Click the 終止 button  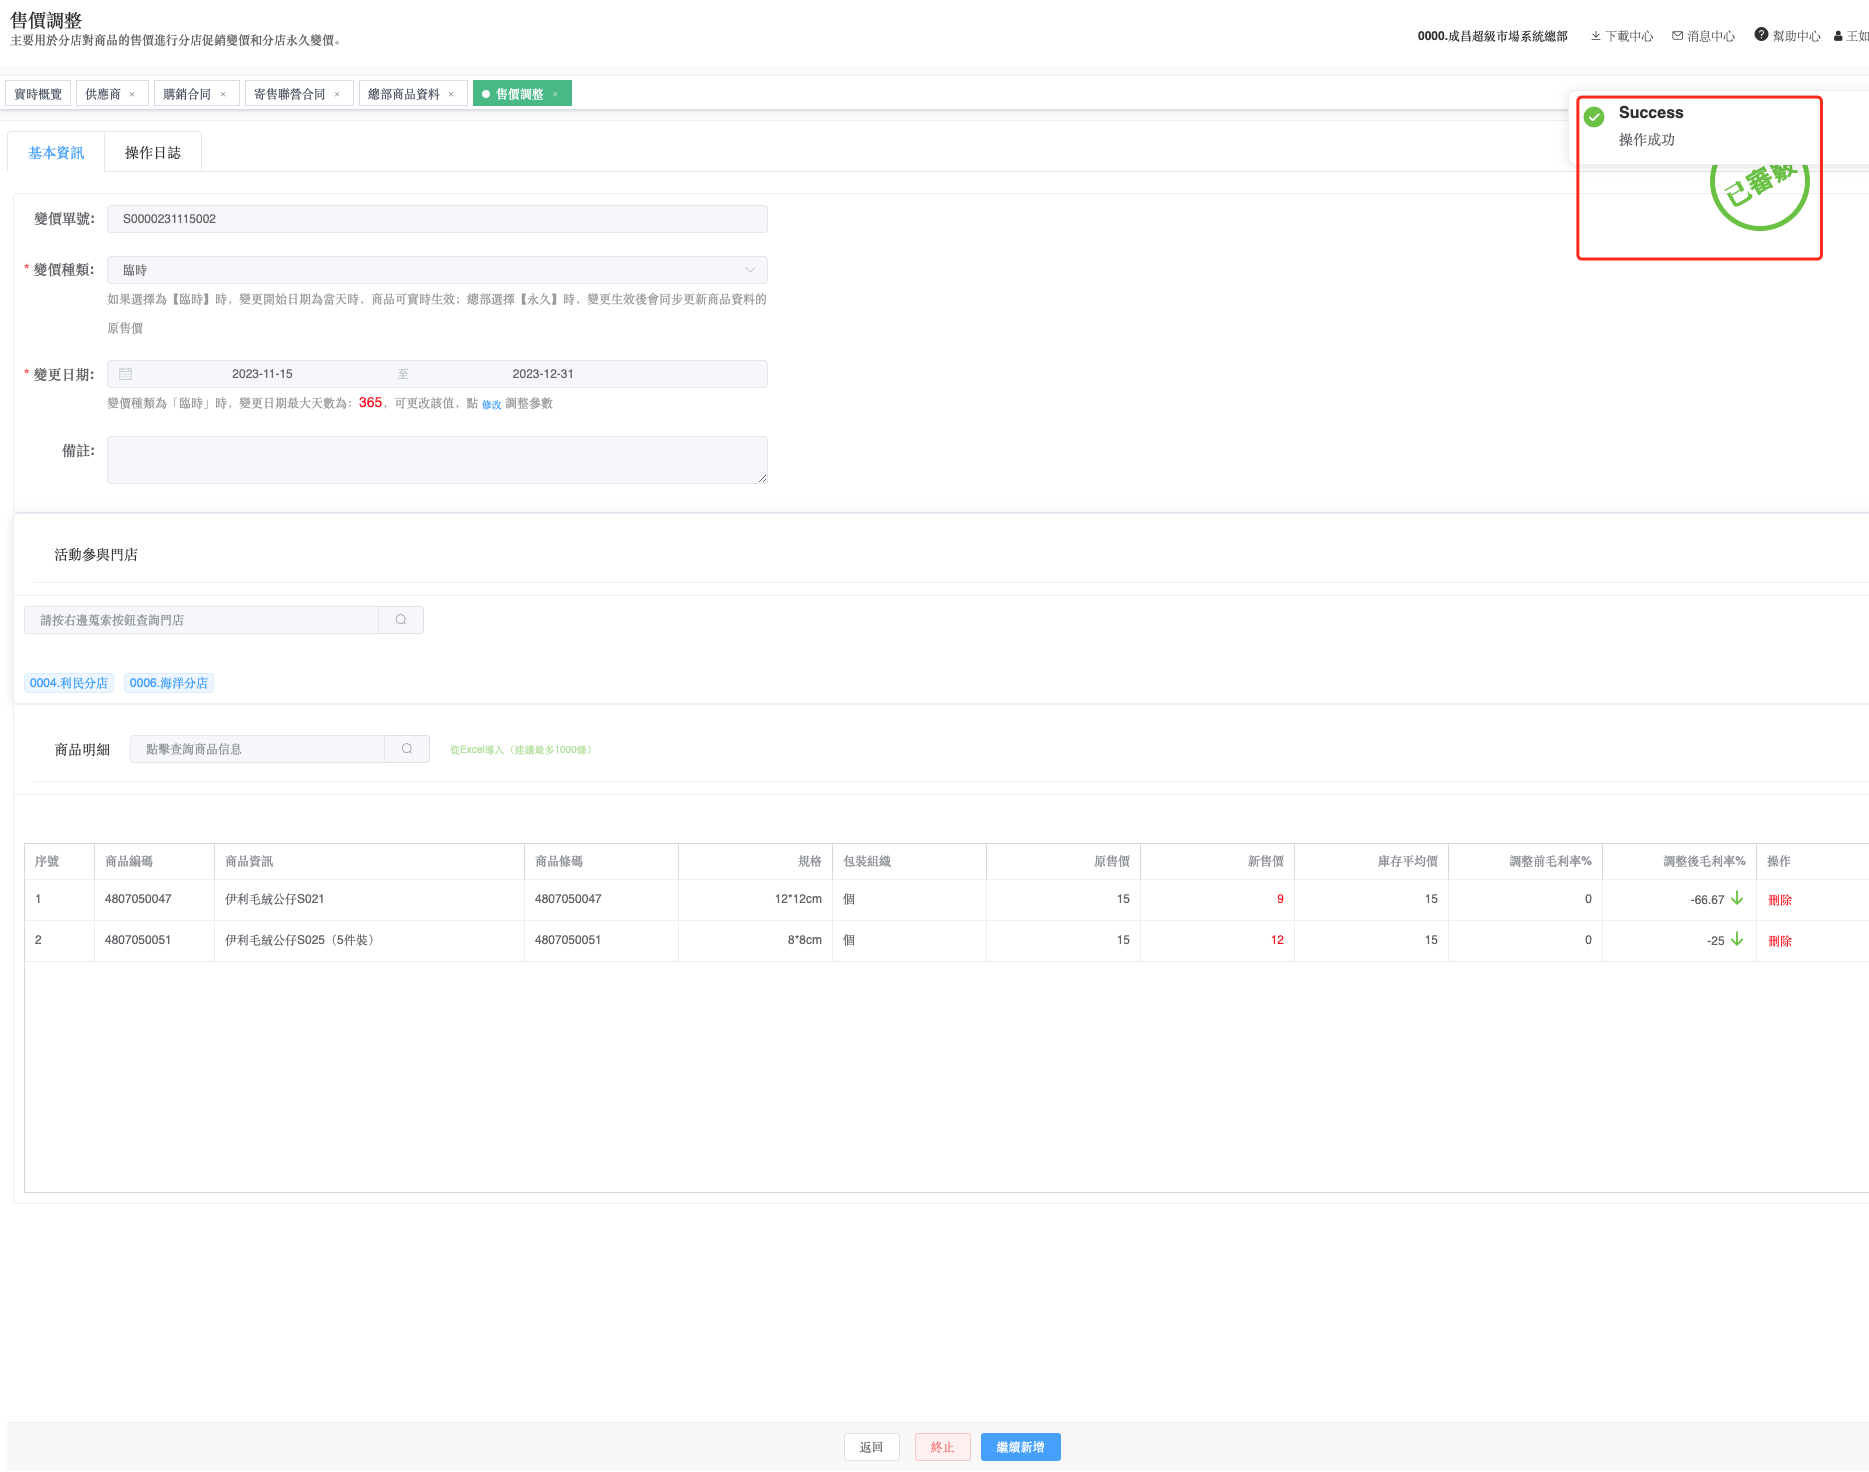(x=942, y=1447)
